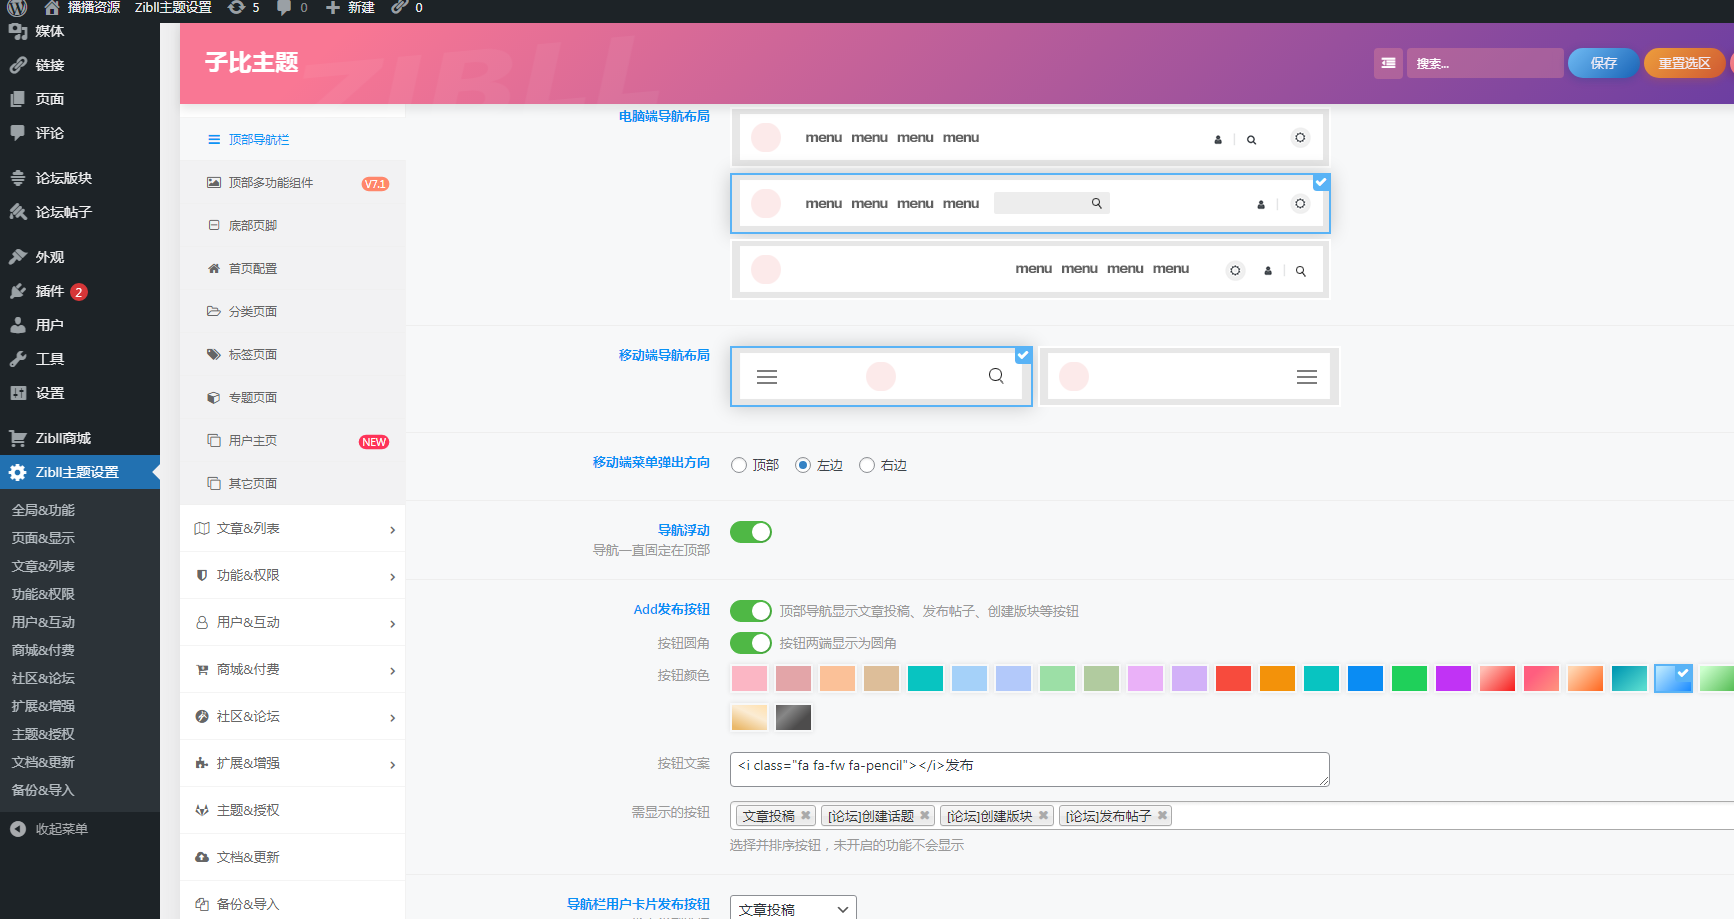Click the 重置选区 reset button
Image resolution: width=1734 pixels, height=919 pixels.
(x=1684, y=63)
